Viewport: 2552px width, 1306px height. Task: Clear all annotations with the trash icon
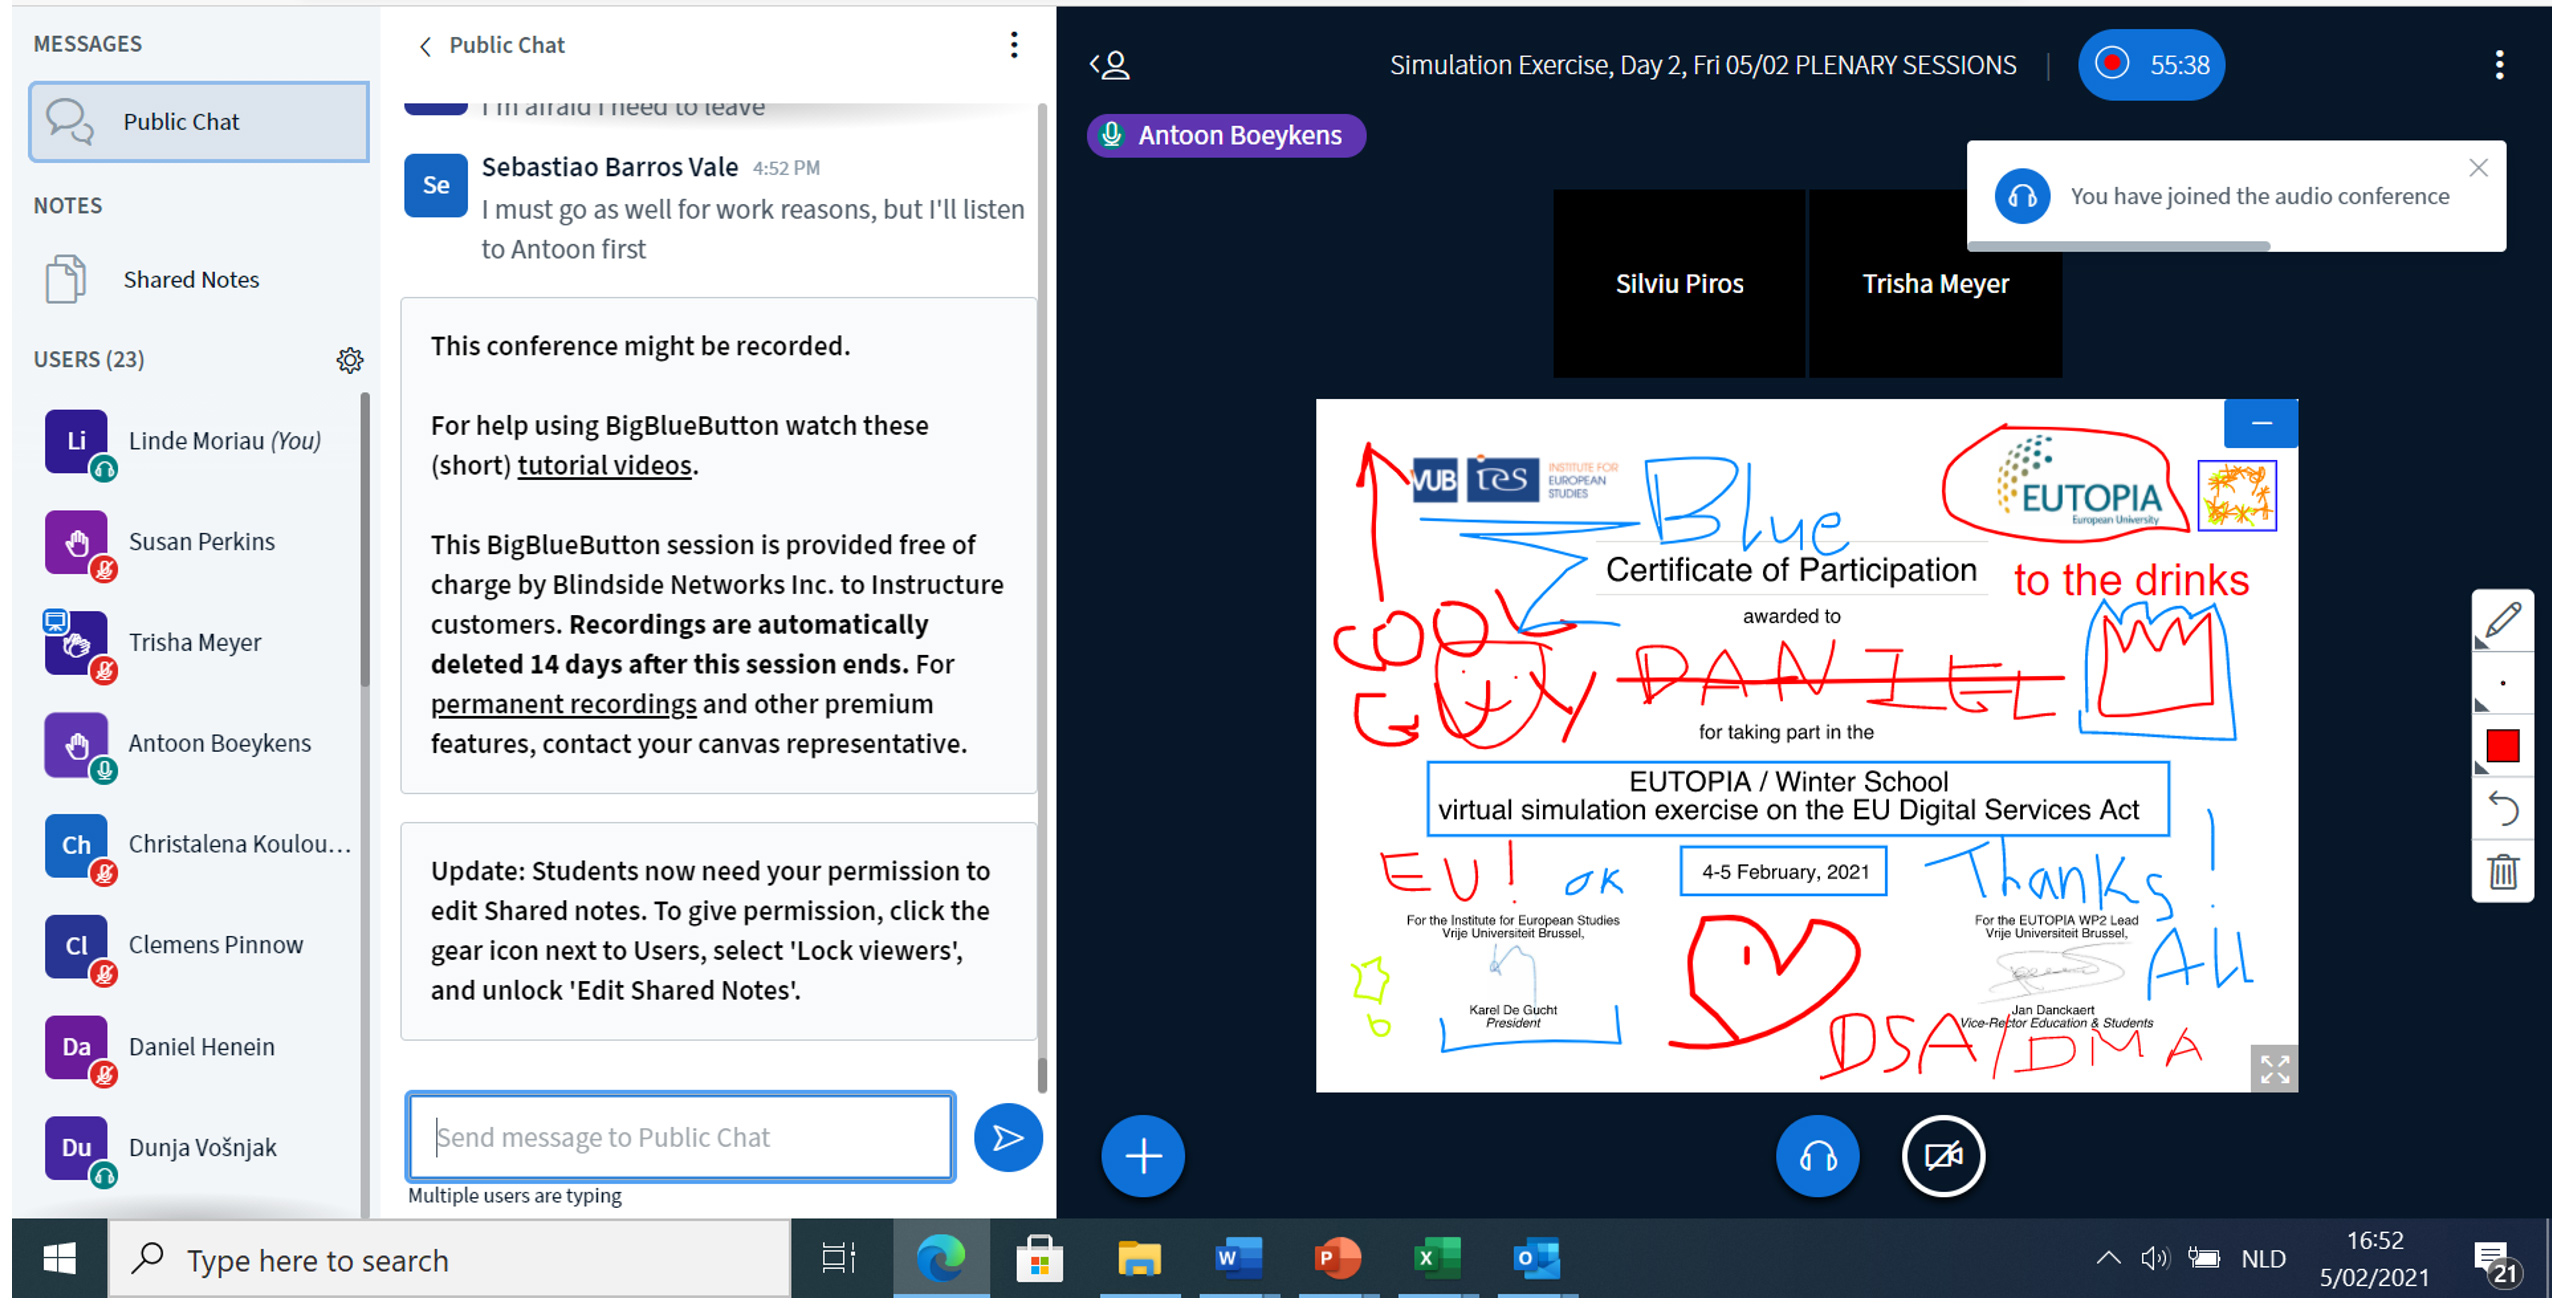2501,871
